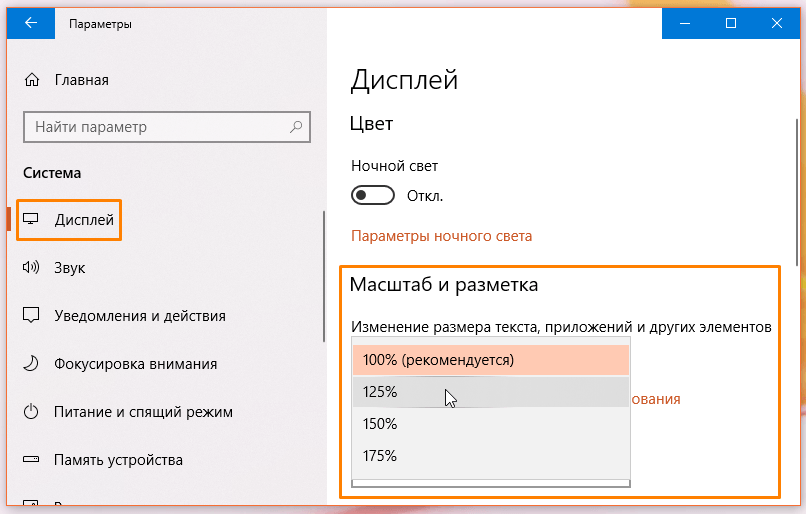Select 100% (рекомендуется) scale option
Viewport: 806px width, 514px height.
491,360
